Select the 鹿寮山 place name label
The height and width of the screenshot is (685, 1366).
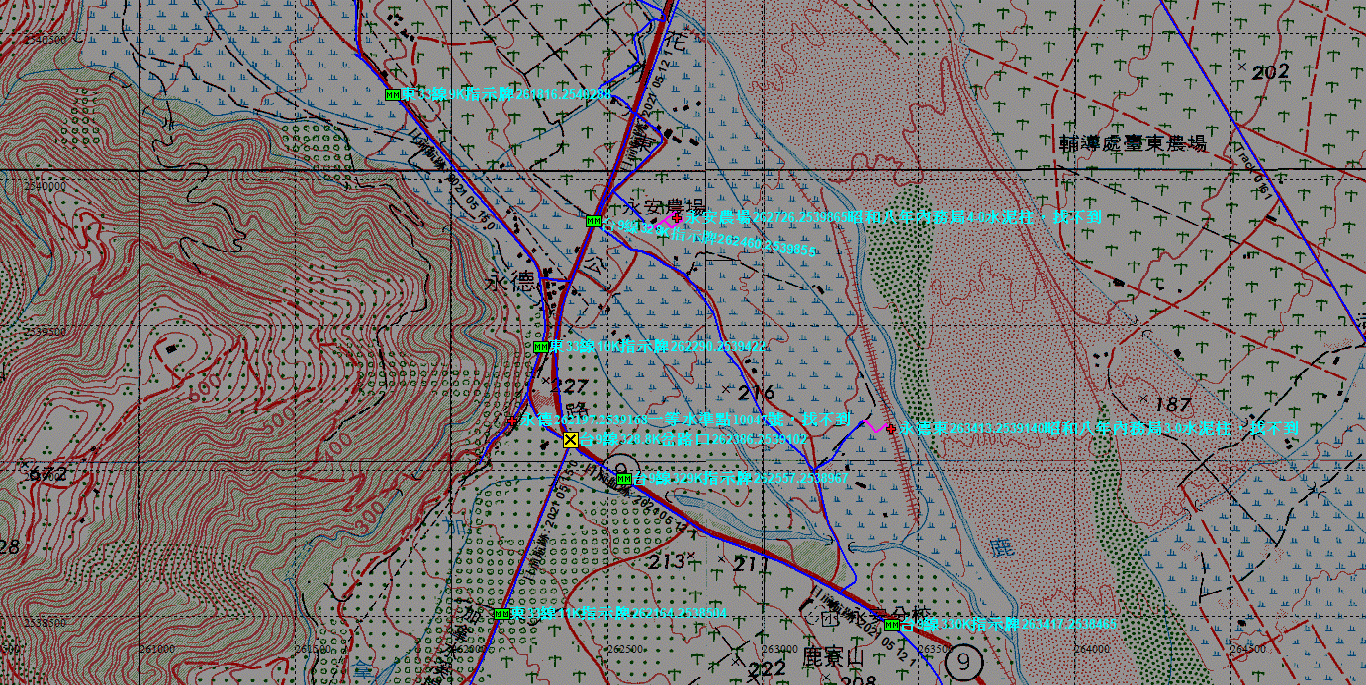coord(833,657)
